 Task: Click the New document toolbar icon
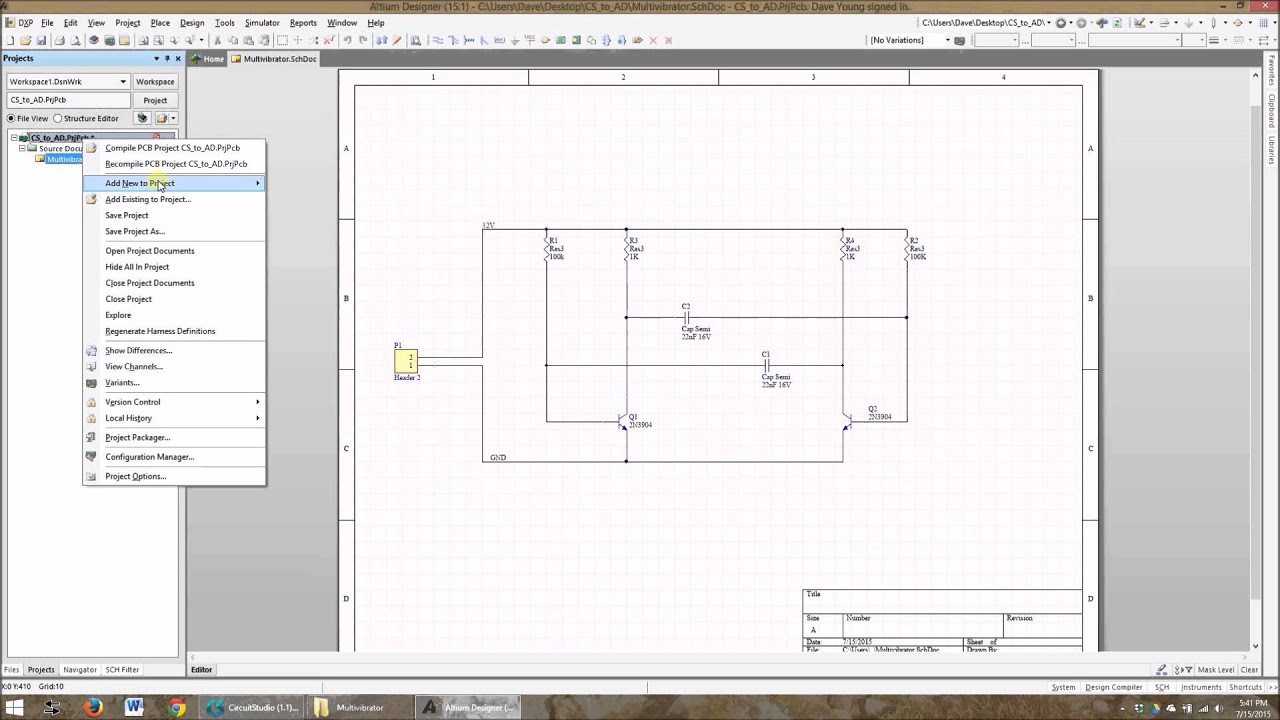click(x=9, y=40)
